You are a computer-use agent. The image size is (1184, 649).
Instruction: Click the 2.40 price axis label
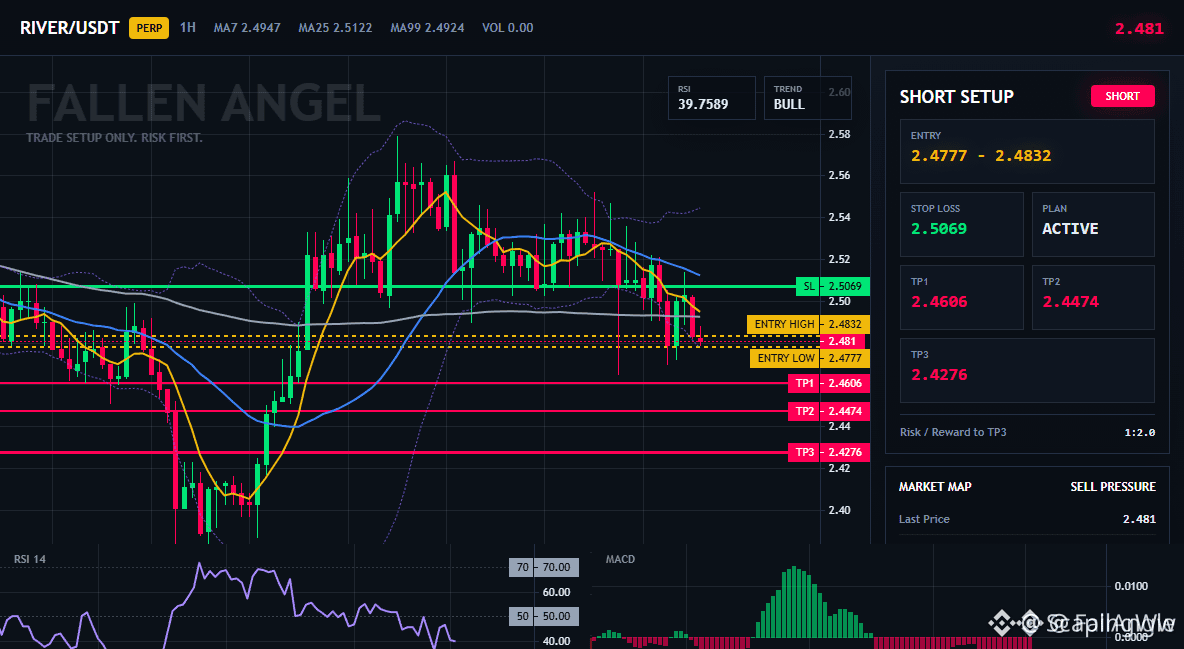tap(839, 510)
